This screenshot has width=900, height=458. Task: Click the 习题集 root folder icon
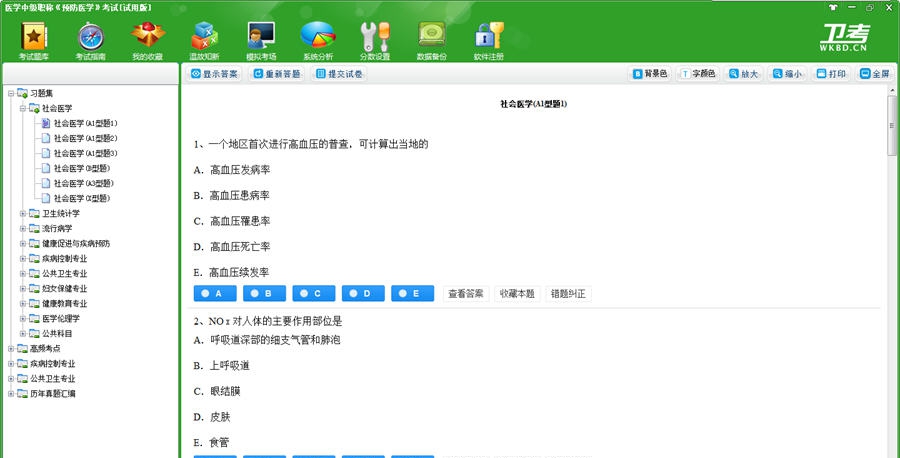[x=22, y=93]
